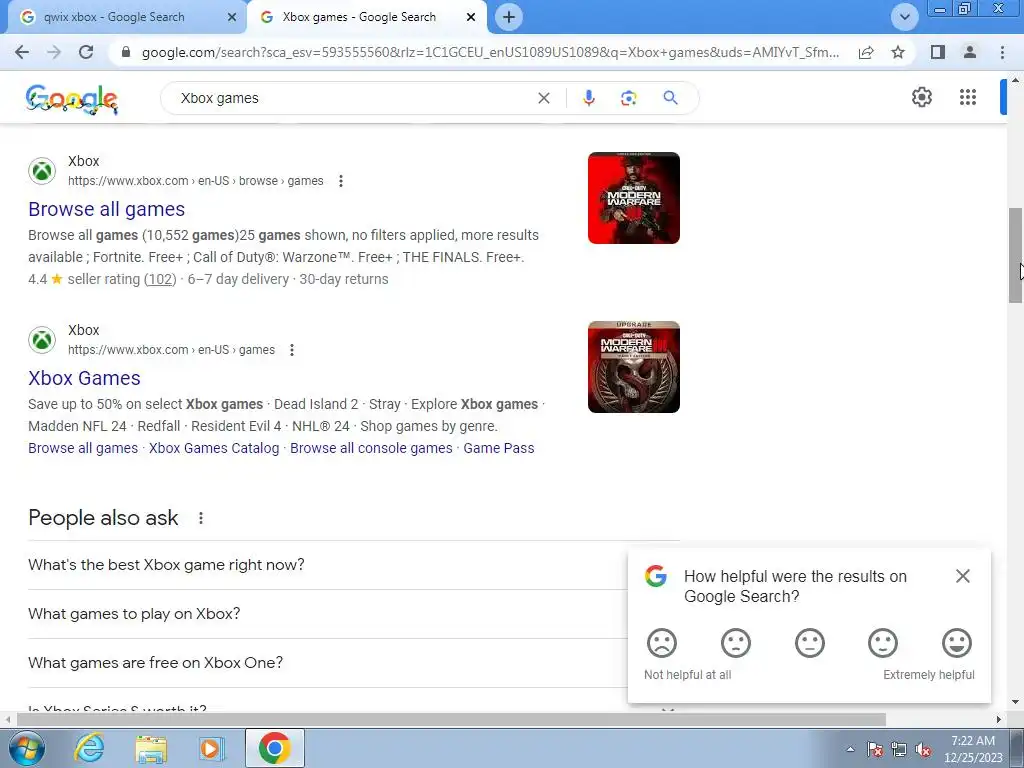Click the scroll right arrow
Image resolution: width=1024 pixels, height=768 pixels.
[x=999, y=720]
